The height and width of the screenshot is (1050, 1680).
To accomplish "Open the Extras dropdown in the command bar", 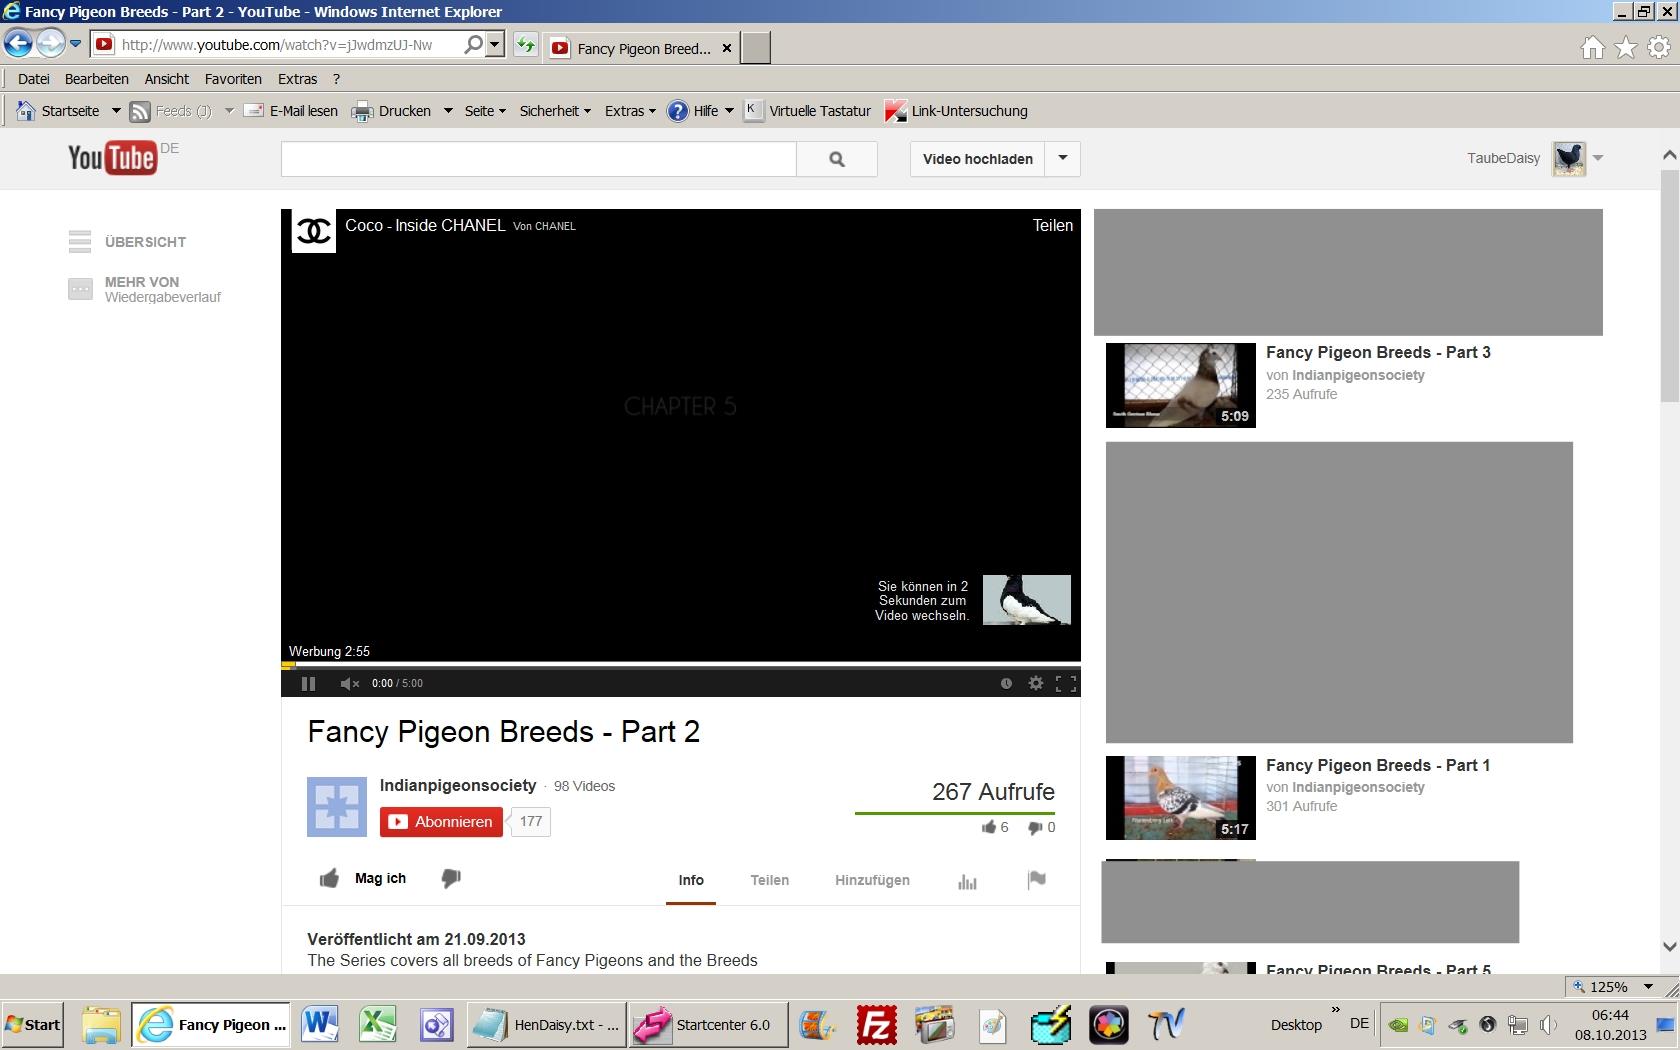I will pos(630,111).
